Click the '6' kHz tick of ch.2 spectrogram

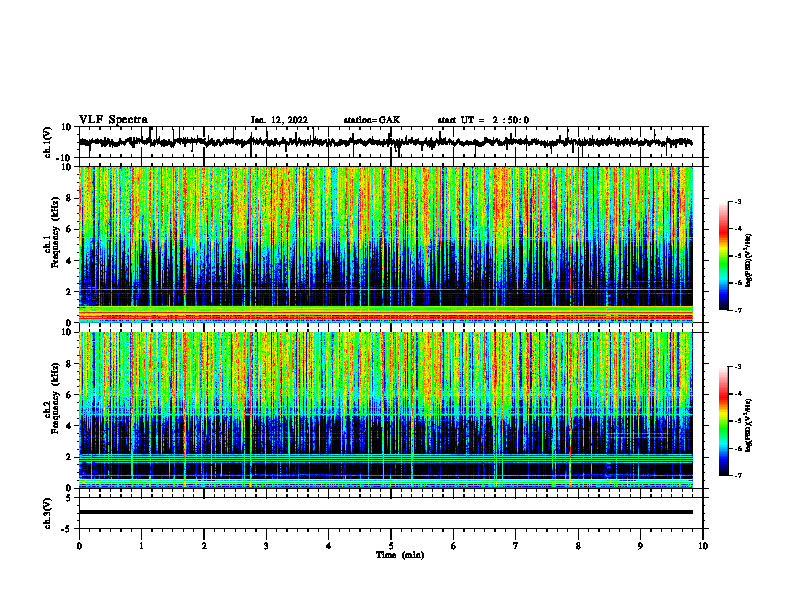70,395
